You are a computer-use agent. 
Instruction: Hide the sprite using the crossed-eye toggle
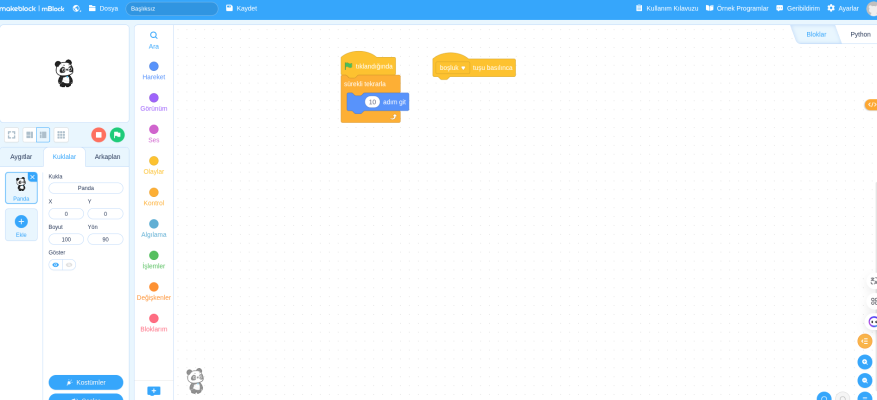coord(69,265)
